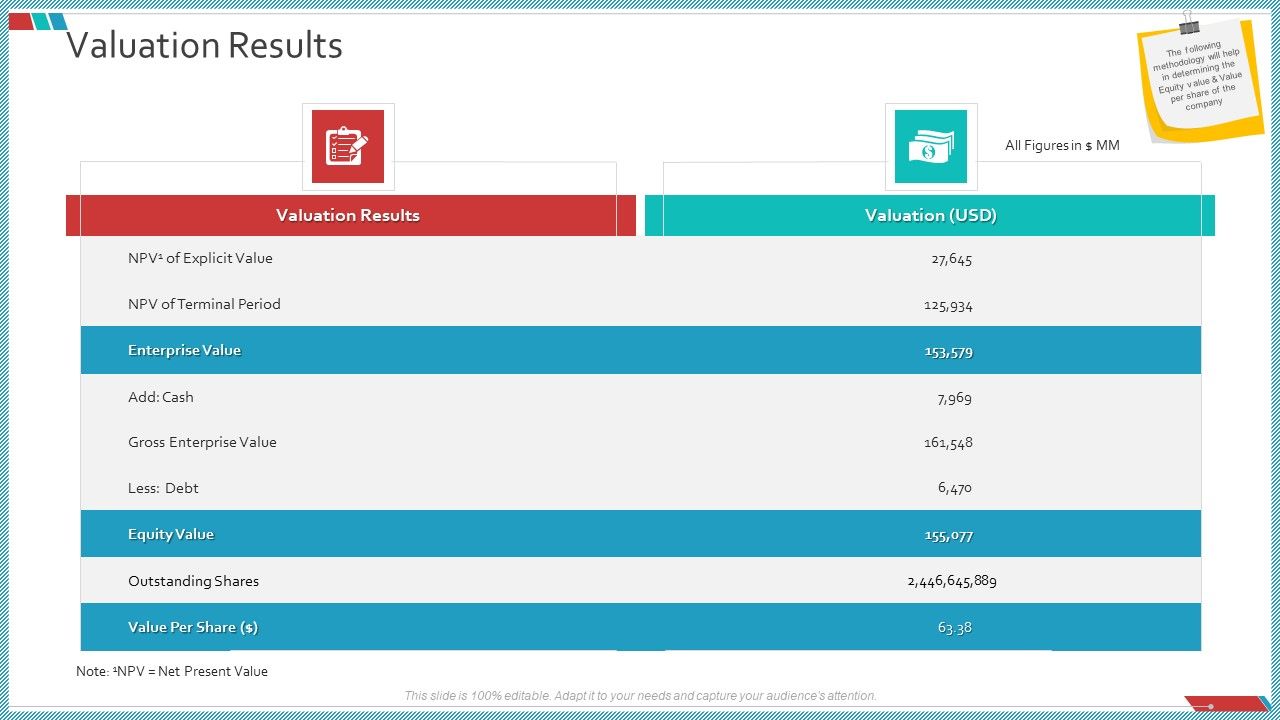Select 'Gross Enterprise Value' row label

tap(202, 442)
